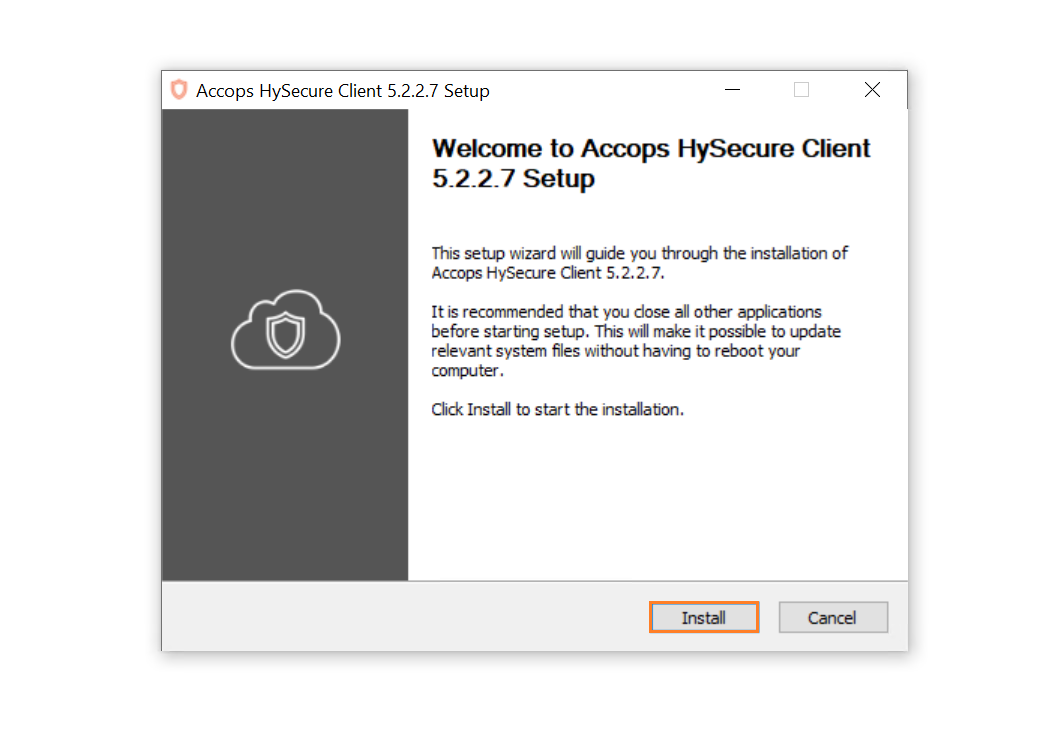Click the Accops shield icon in title bar

pos(179,90)
